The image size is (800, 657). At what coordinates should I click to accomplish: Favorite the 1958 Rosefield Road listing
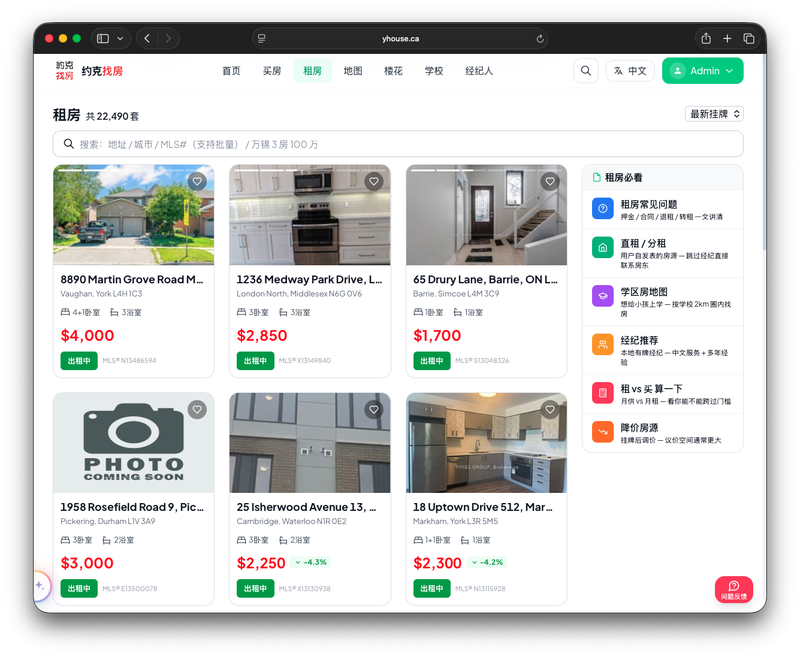(197, 409)
